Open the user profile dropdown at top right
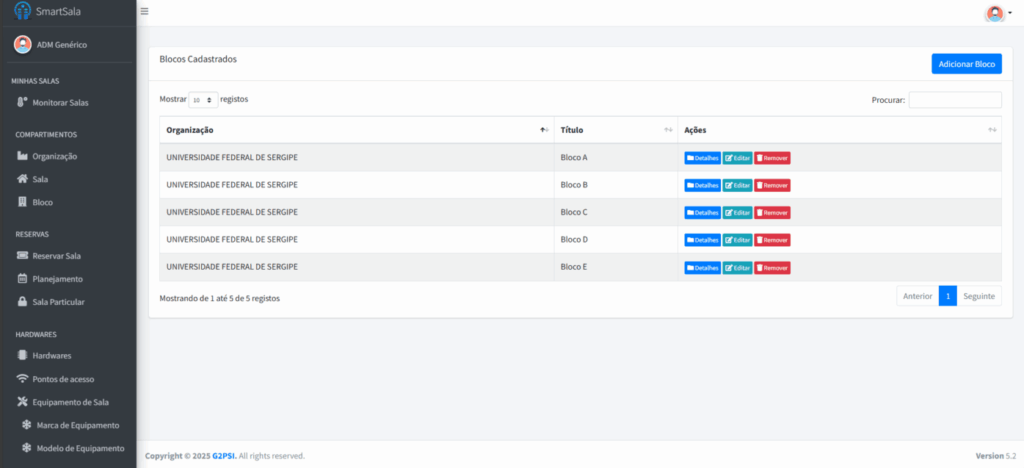Image resolution: width=1024 pixels, height=468 pixels. coord(998,13)
